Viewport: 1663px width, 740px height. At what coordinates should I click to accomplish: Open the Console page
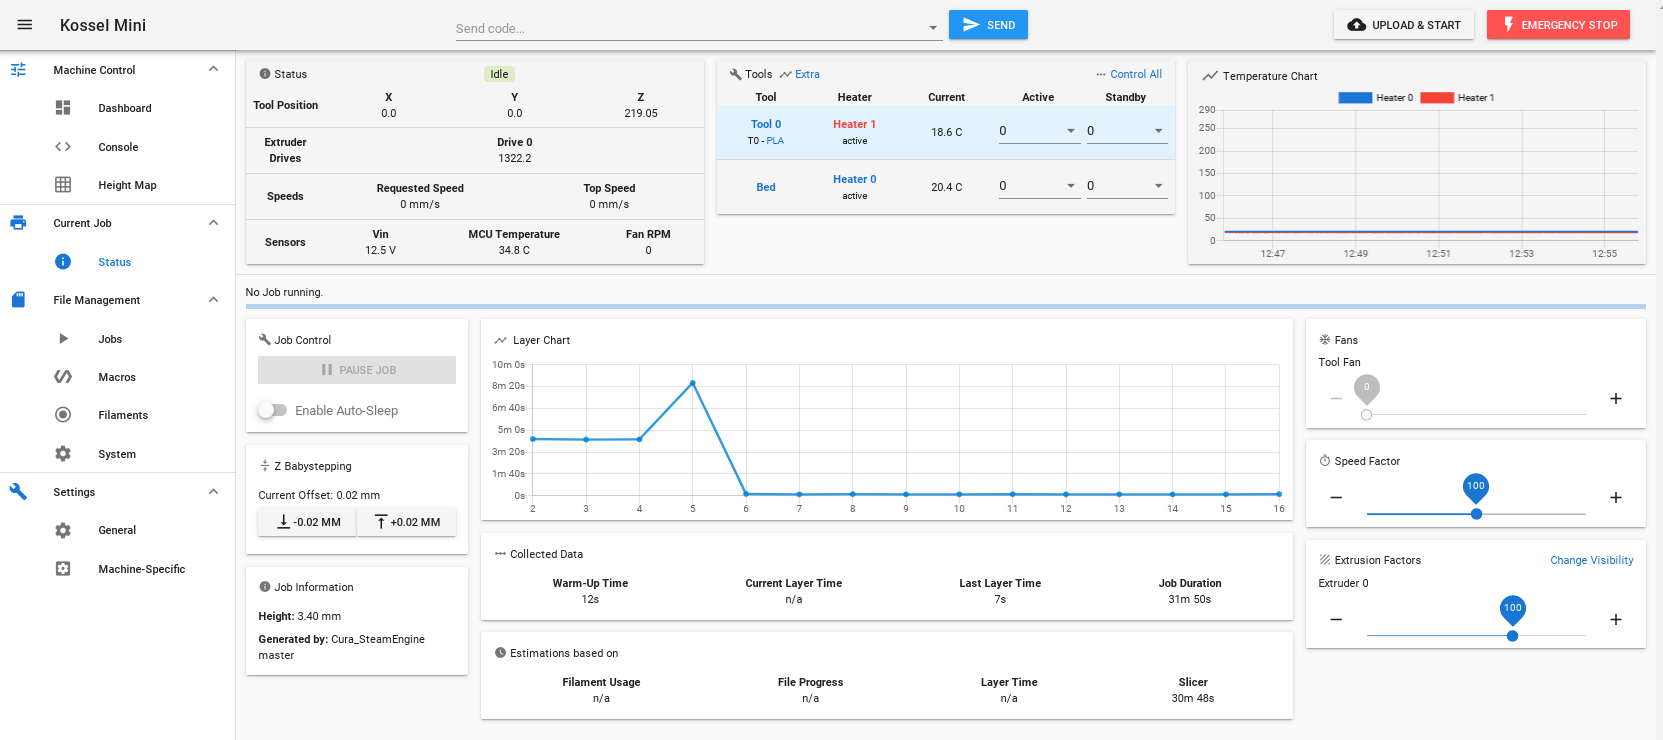coord(118,147)
